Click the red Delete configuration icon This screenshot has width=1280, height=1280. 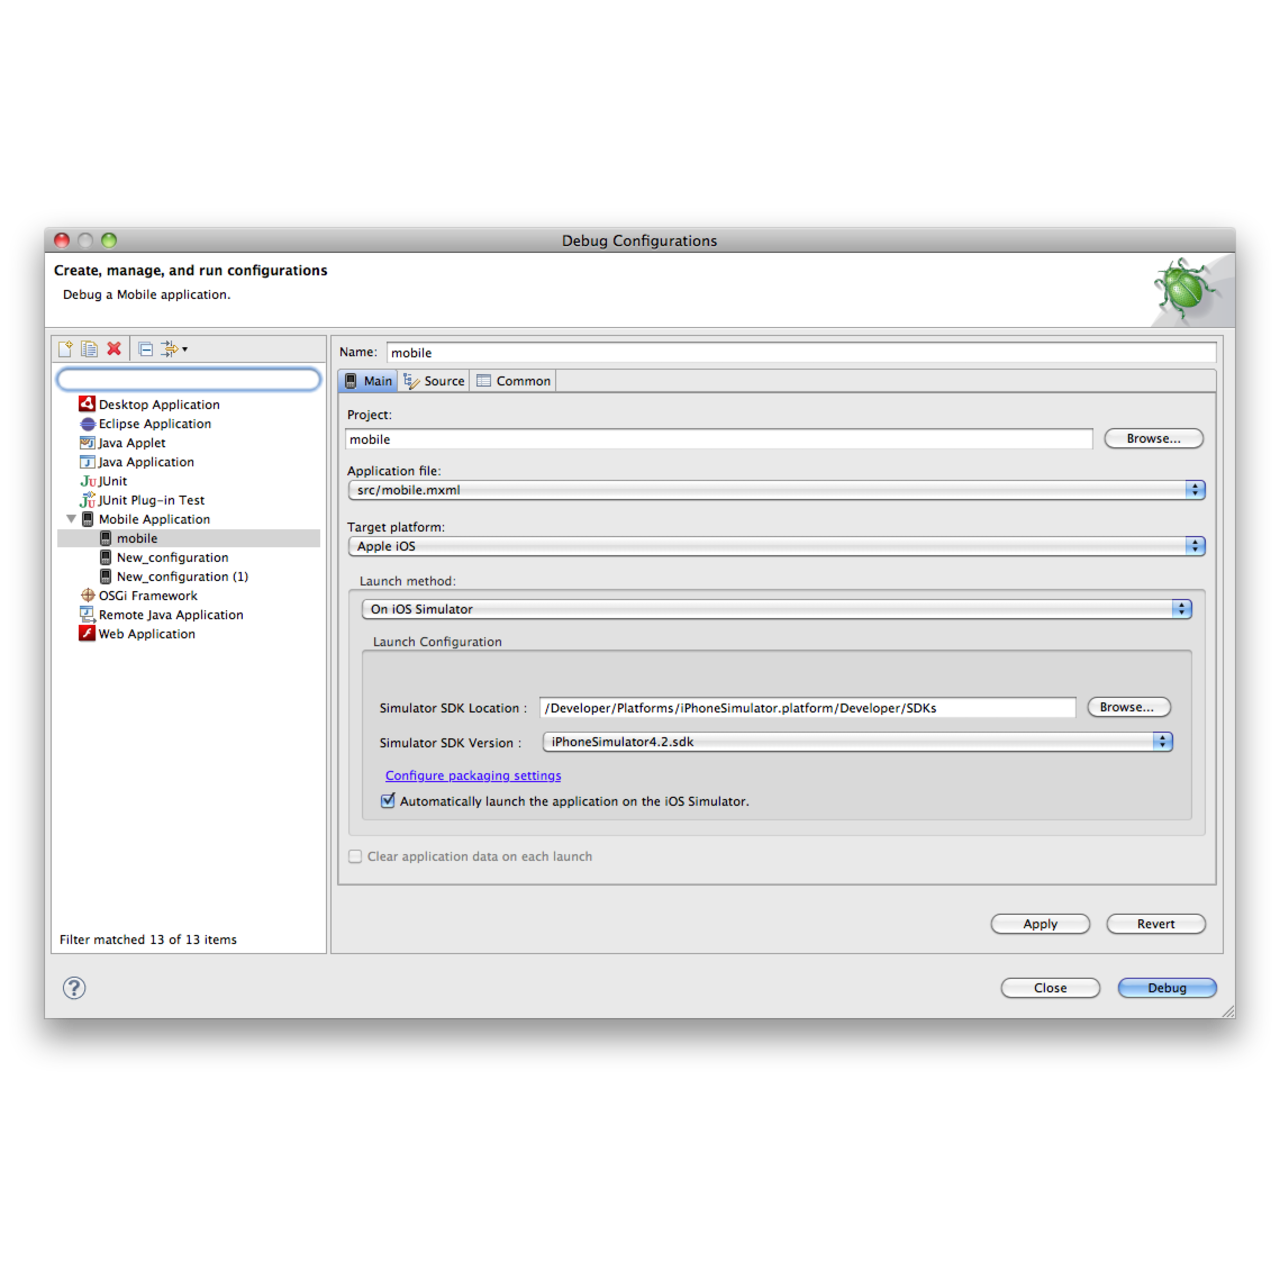(x=114, y=349)
